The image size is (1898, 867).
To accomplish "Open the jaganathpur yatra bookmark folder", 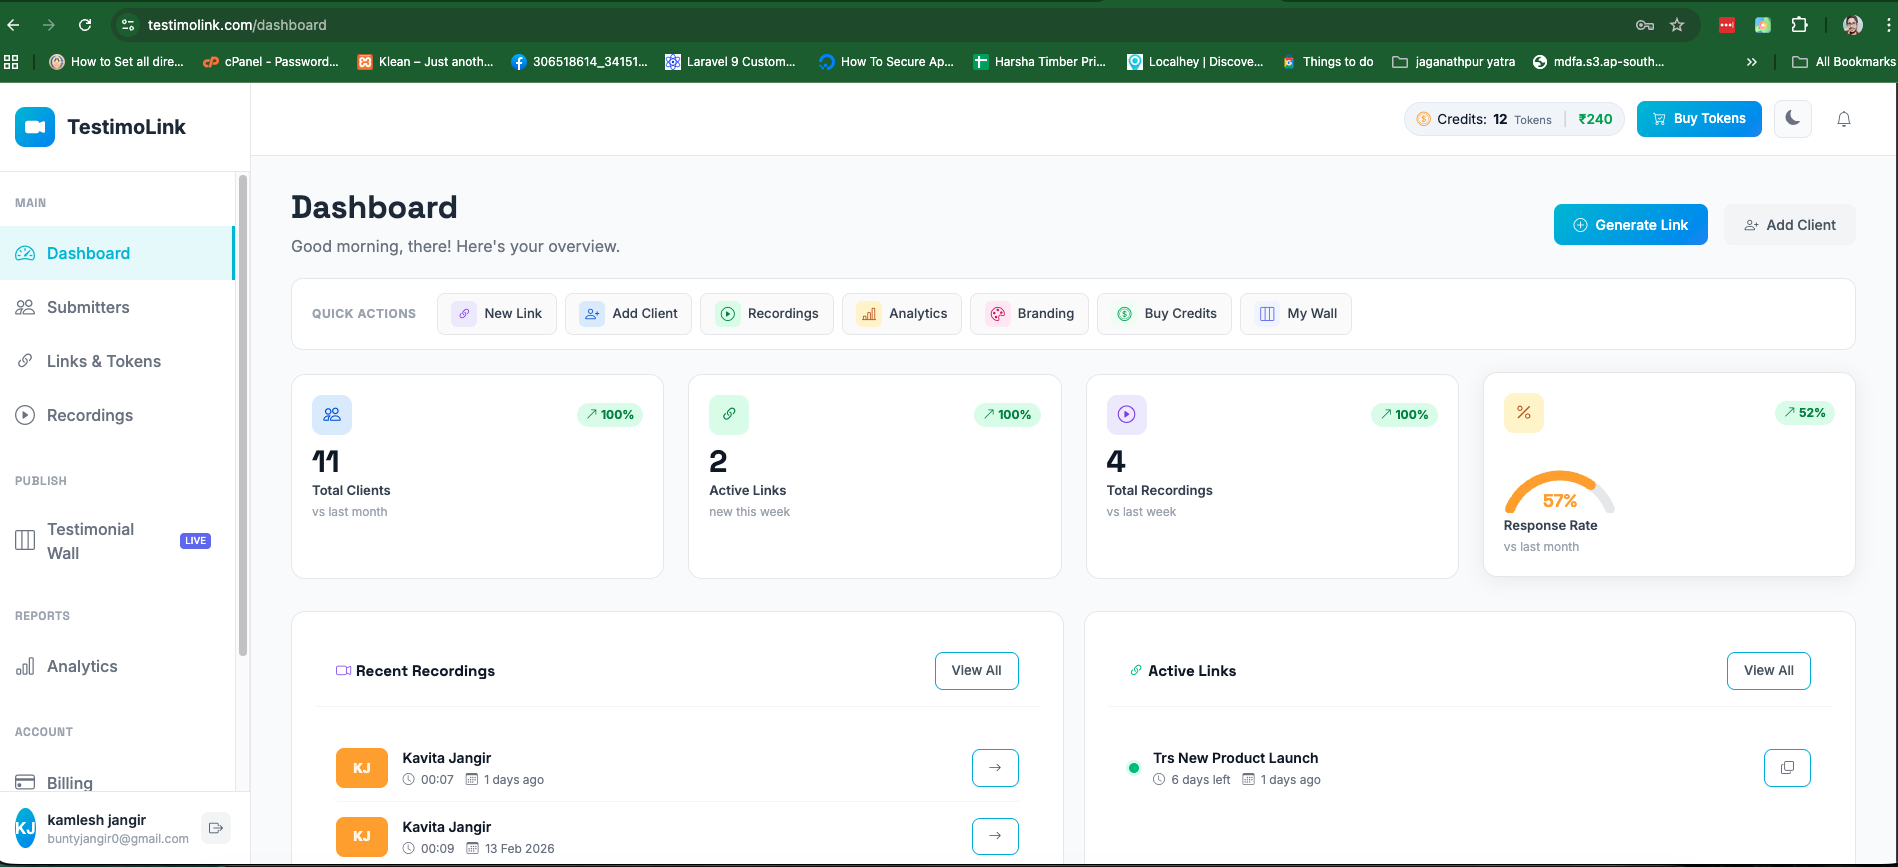I will point(1453,62).
